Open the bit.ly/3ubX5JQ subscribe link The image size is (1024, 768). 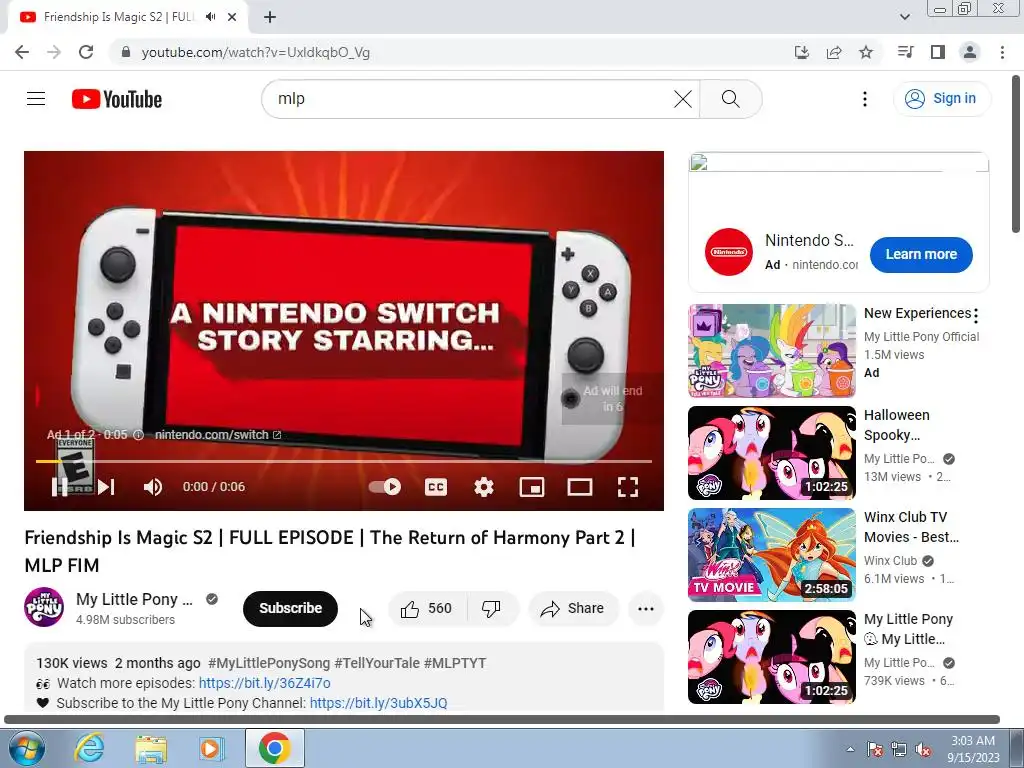click(x=378, y=703)
